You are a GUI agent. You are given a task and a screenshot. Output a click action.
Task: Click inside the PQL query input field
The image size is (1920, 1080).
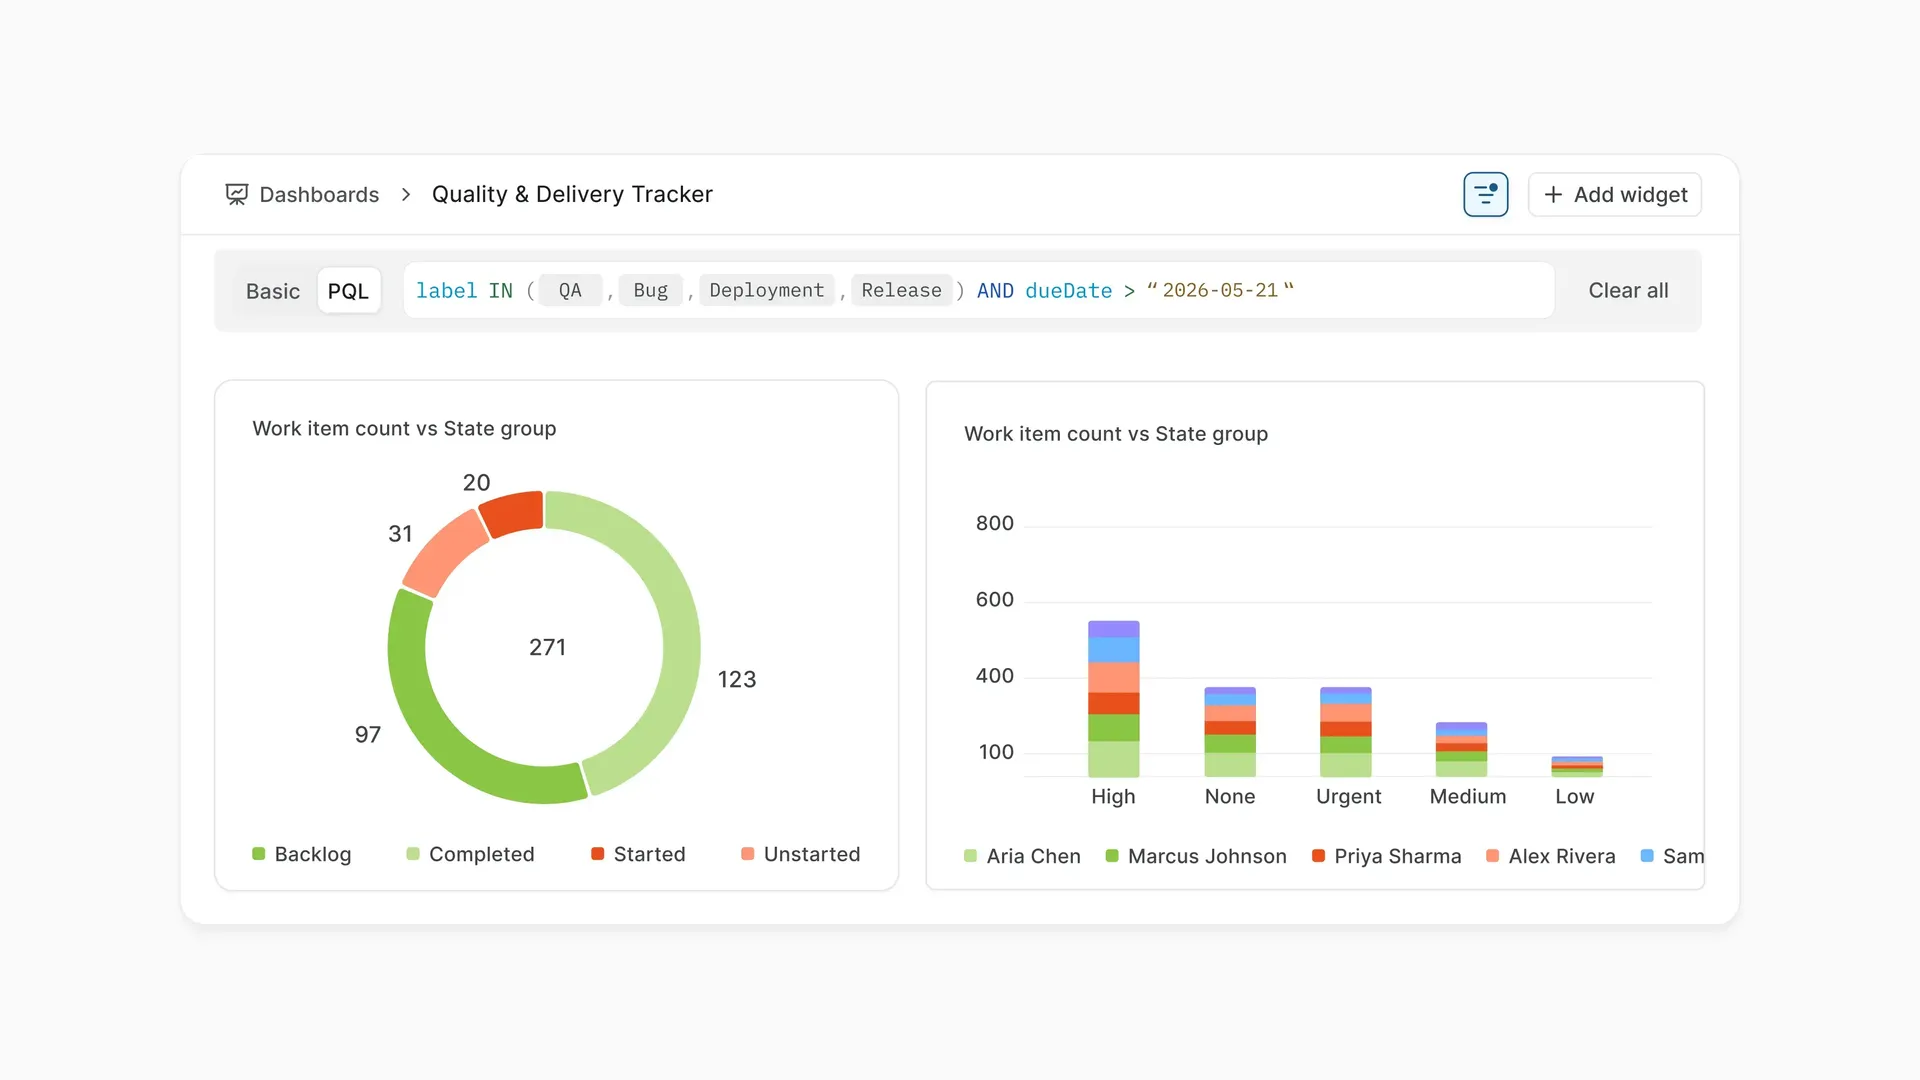[x=979, y=290]
